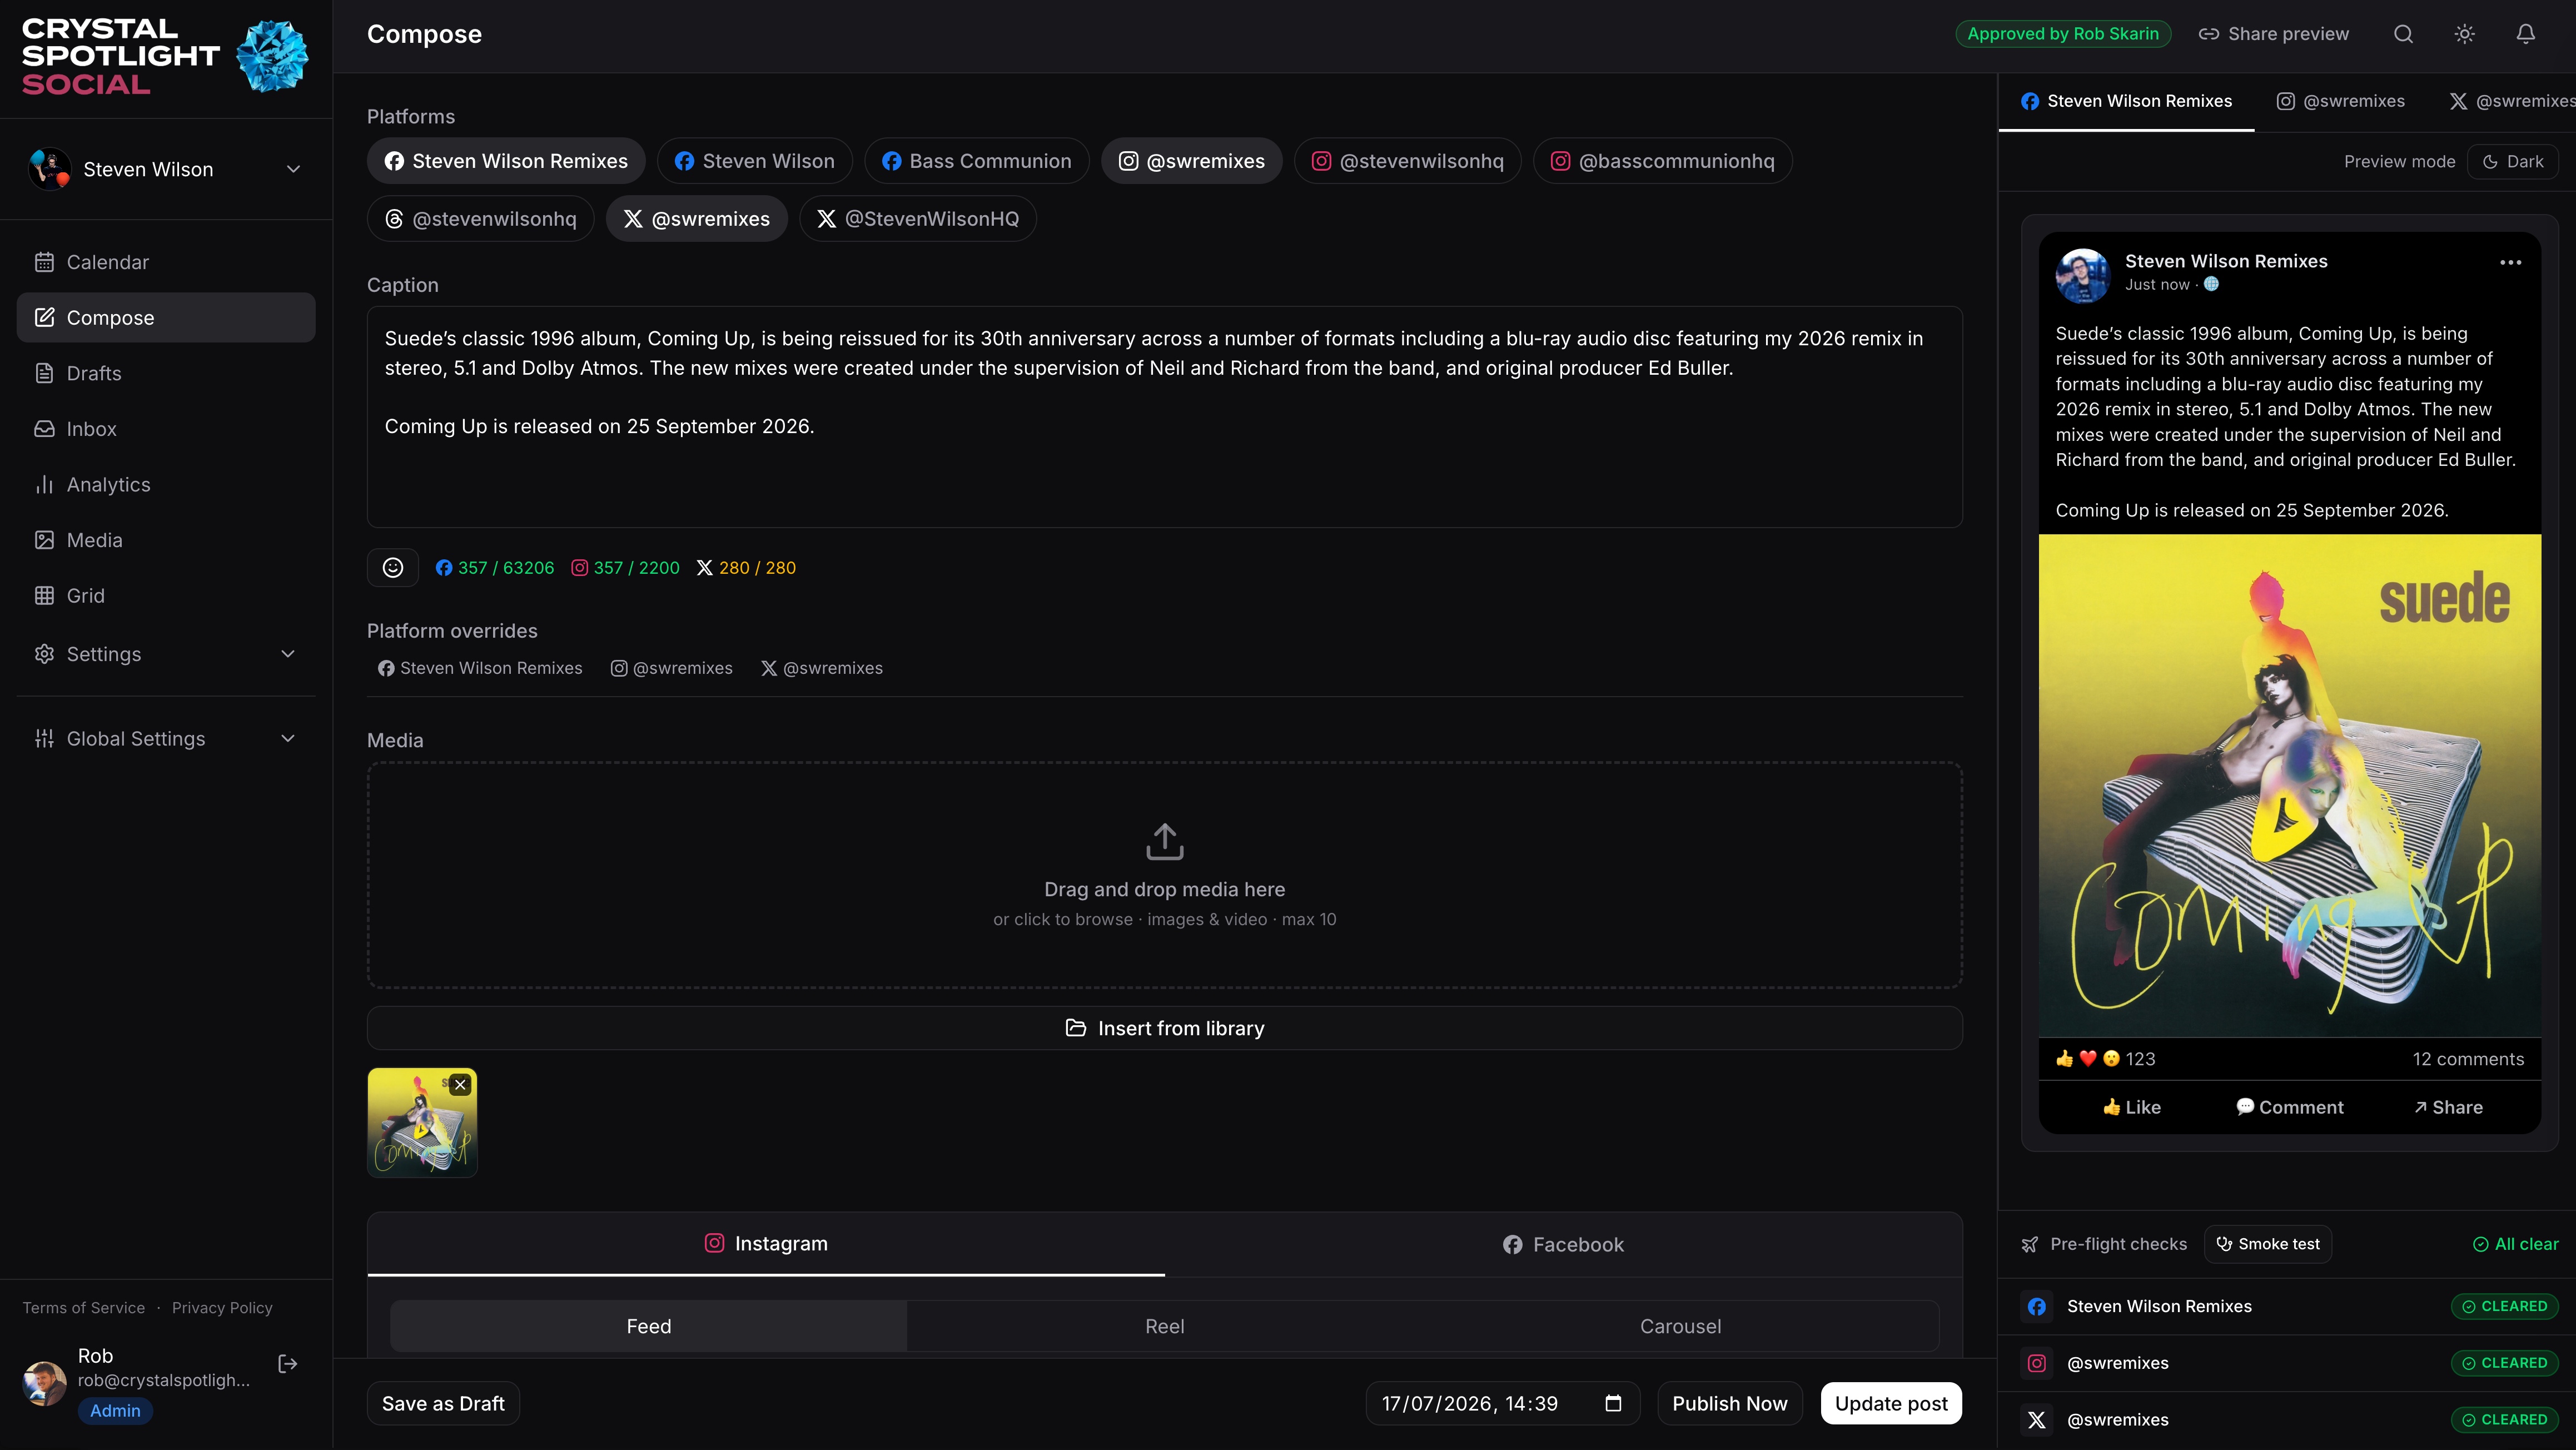Open the Calendar page

pyautogui.click(x=166, y=262)
